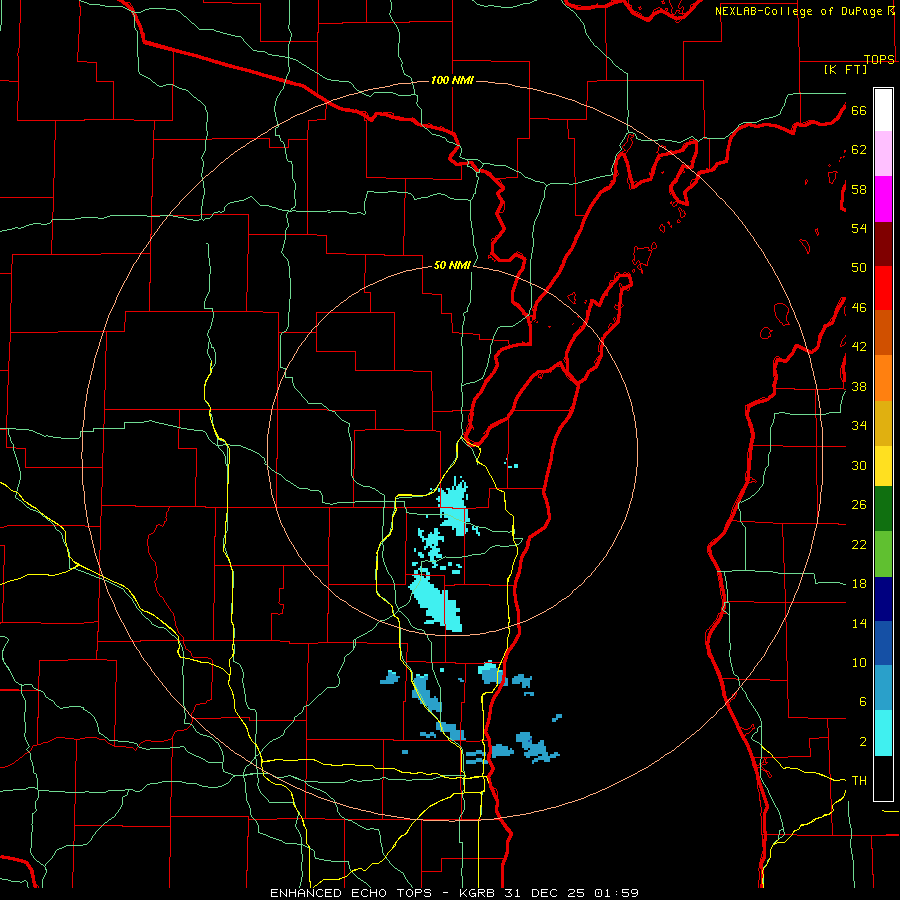
Task: Click the 50 legend value
Action: pyautogui.click(x=859, y=268)
